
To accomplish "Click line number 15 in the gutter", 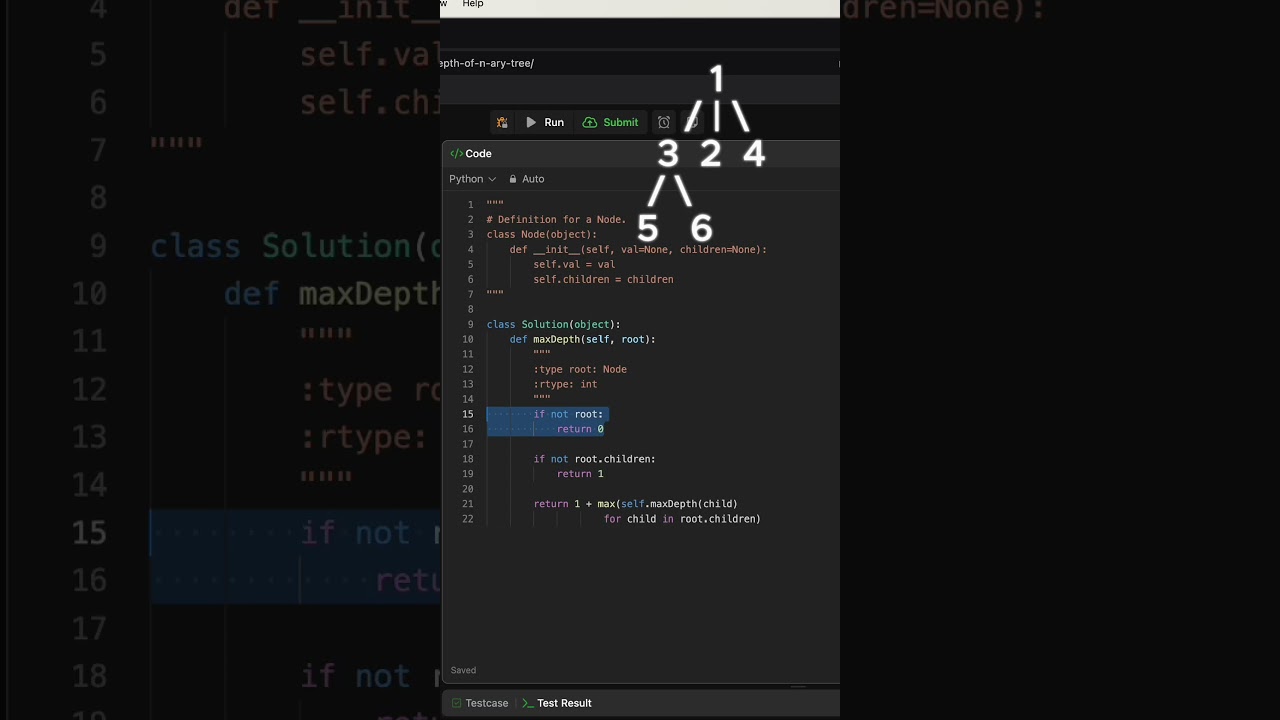I will (467, 414).
